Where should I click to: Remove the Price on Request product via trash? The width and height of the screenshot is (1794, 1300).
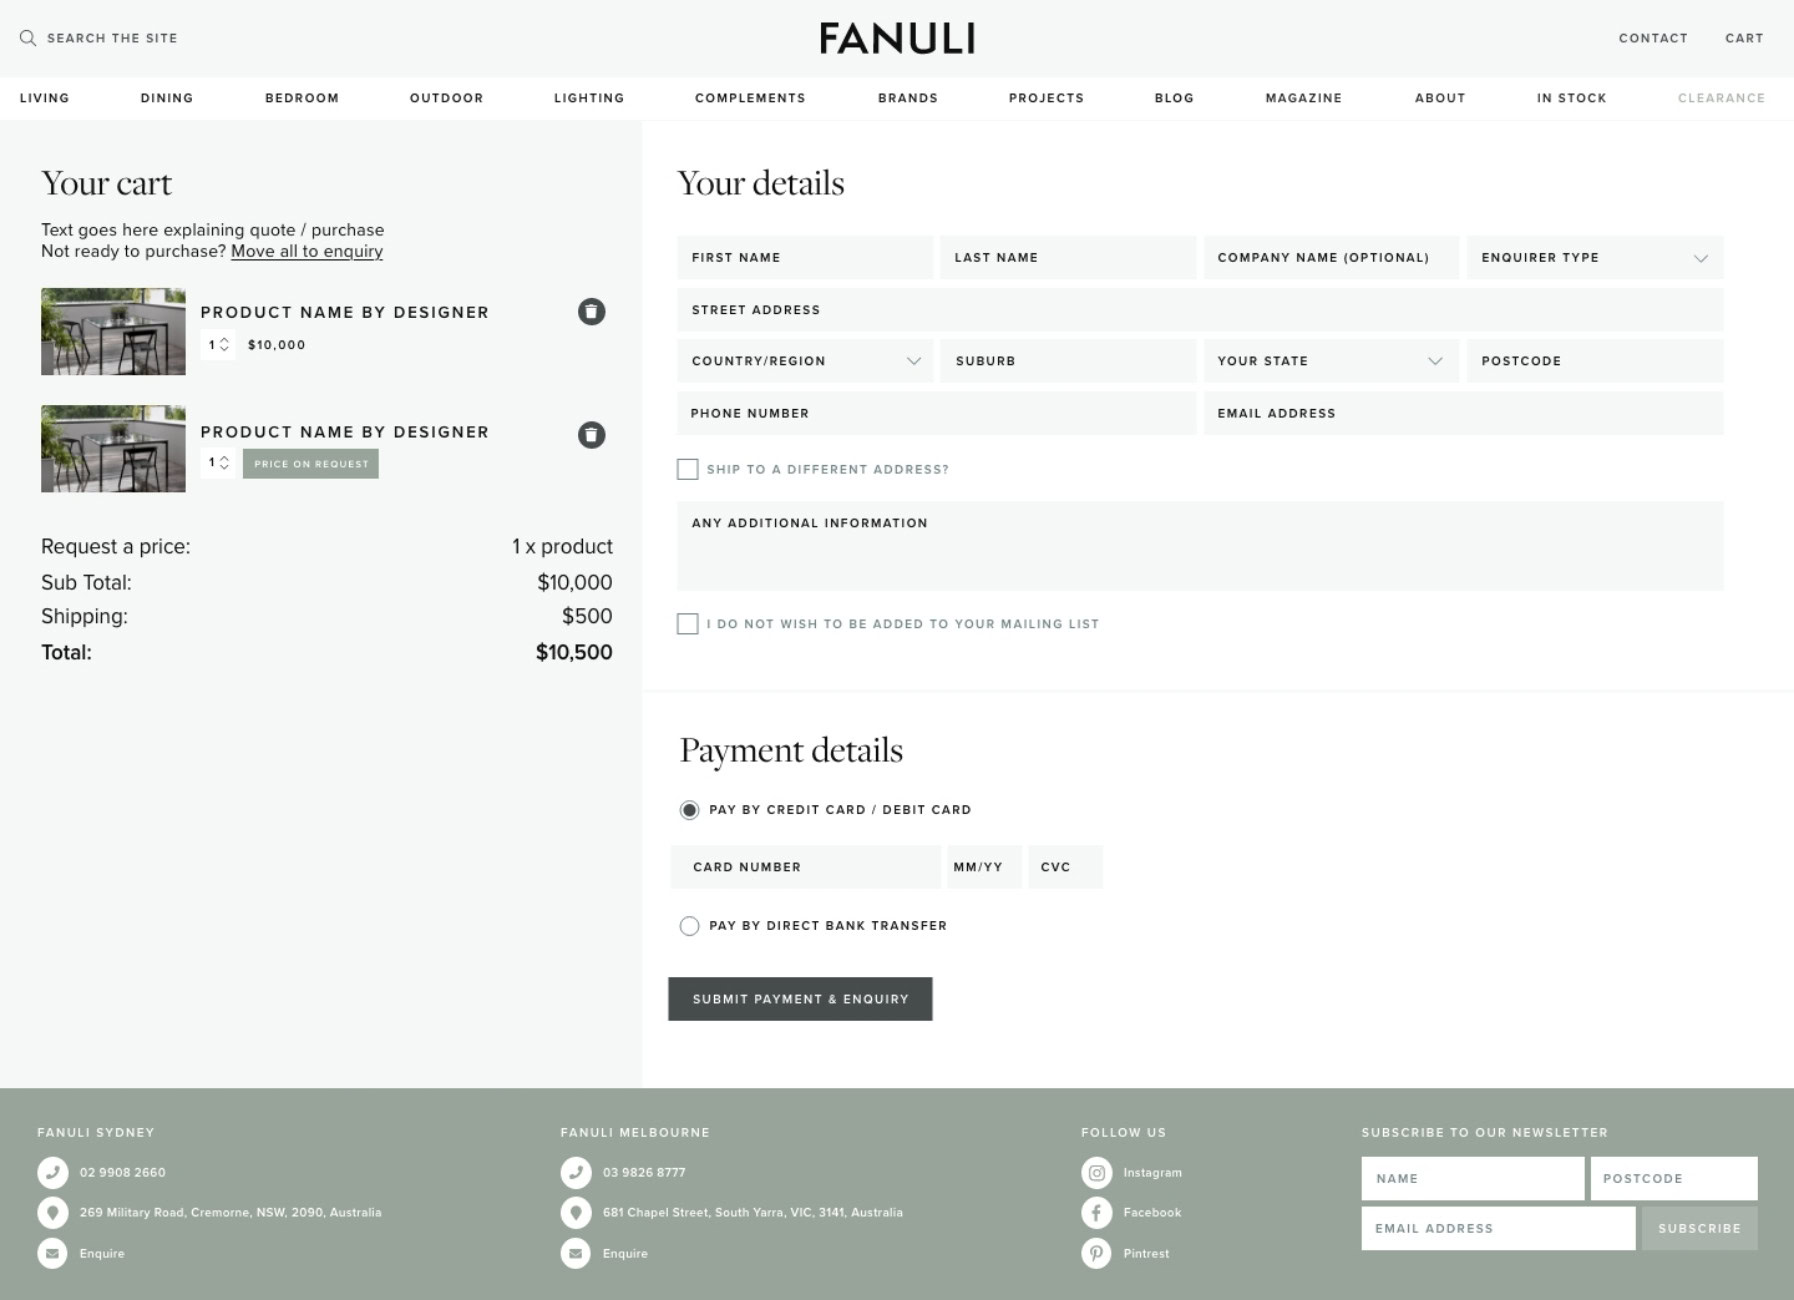click(x=591, y=435)
